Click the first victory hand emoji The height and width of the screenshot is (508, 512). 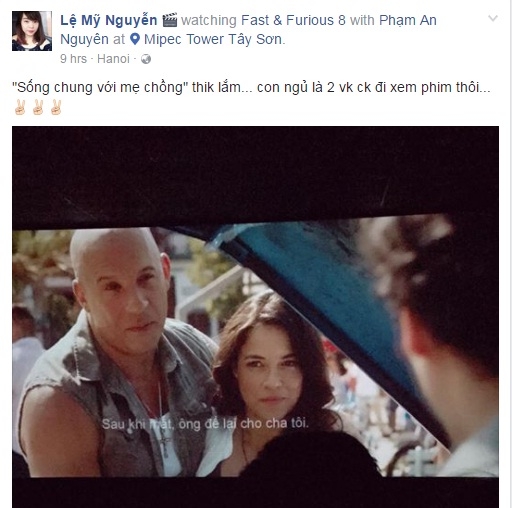pos(20,107)
